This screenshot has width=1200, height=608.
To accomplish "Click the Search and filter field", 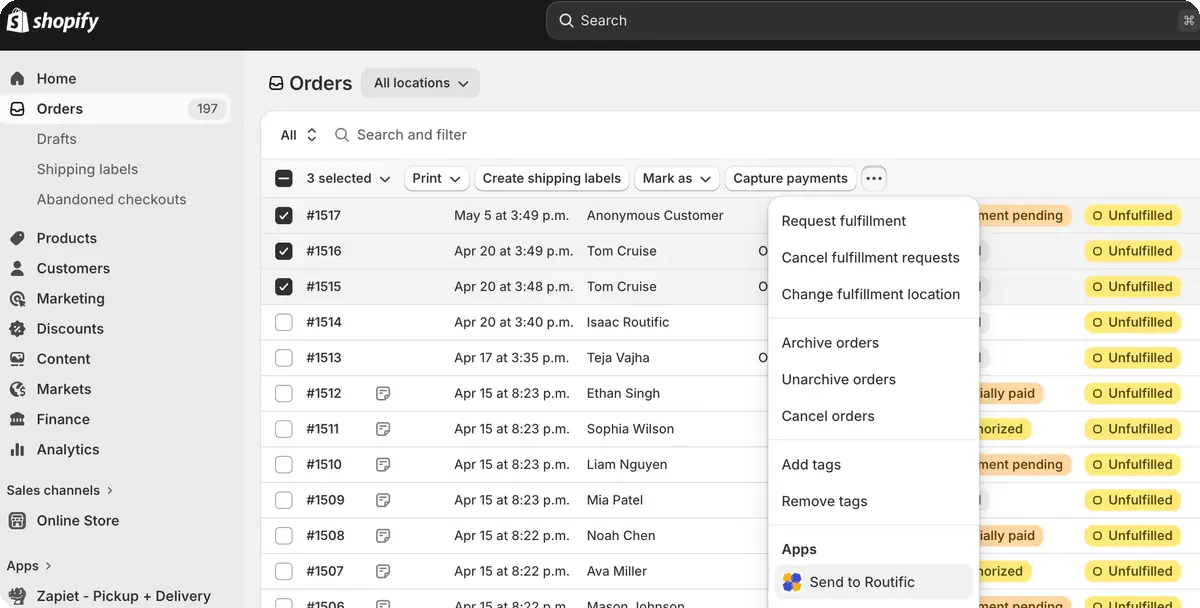I will pyautogui.click(x=412, y=135).
